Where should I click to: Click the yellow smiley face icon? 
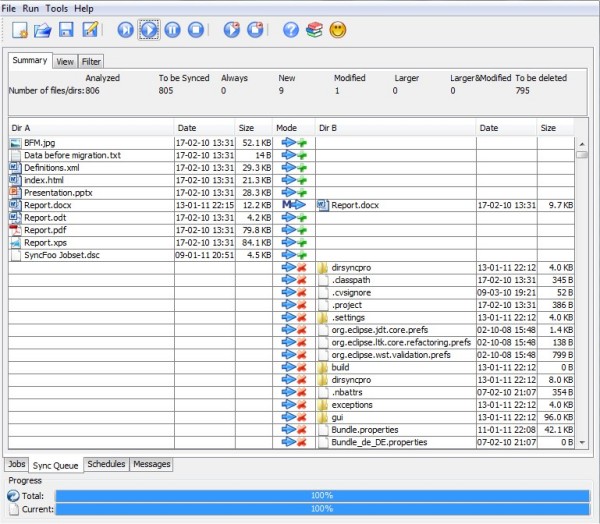tap(338, 30)
